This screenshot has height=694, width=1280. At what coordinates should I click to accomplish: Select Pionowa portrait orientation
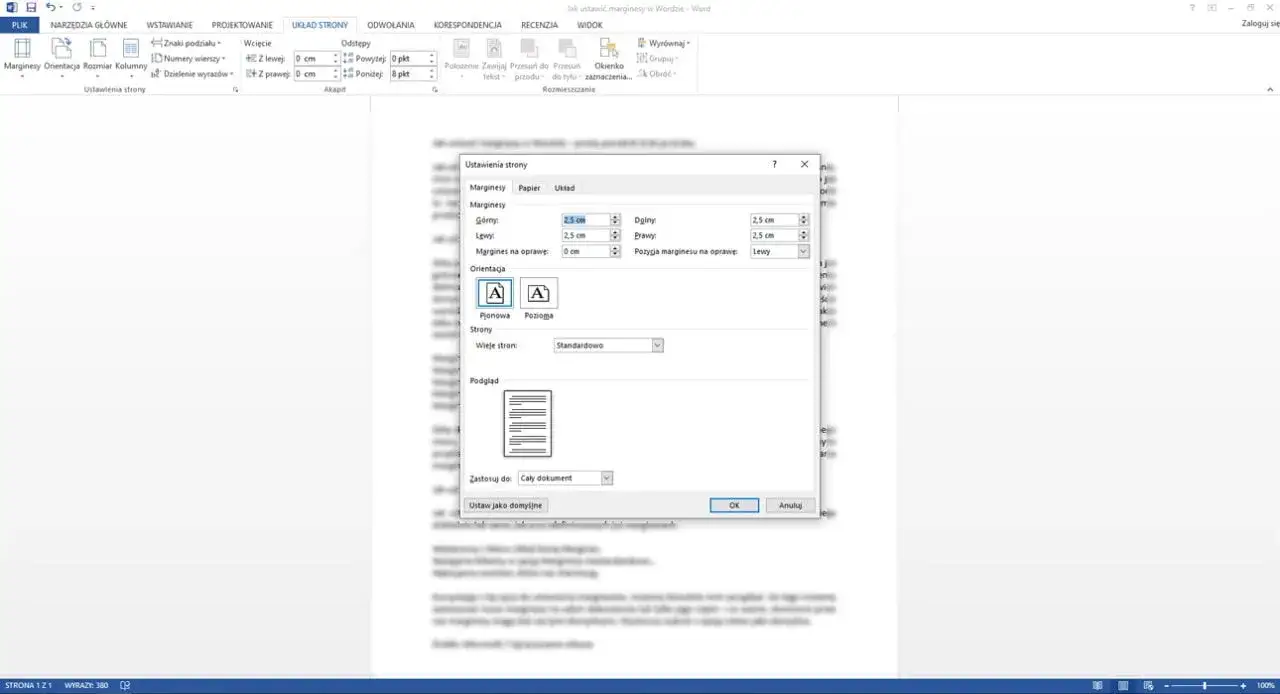pos(494,293)
